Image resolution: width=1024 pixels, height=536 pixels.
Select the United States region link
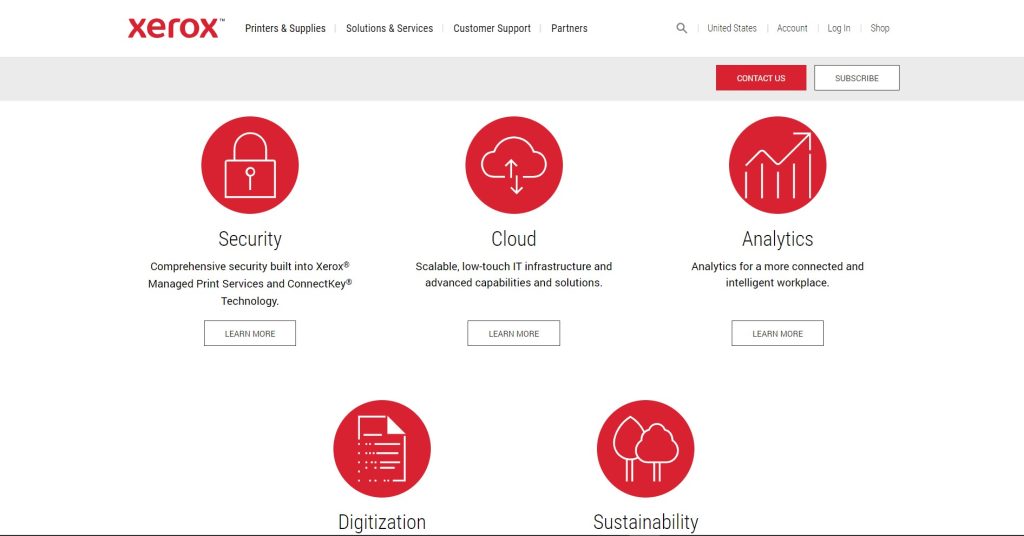click(x=731, y=28)
